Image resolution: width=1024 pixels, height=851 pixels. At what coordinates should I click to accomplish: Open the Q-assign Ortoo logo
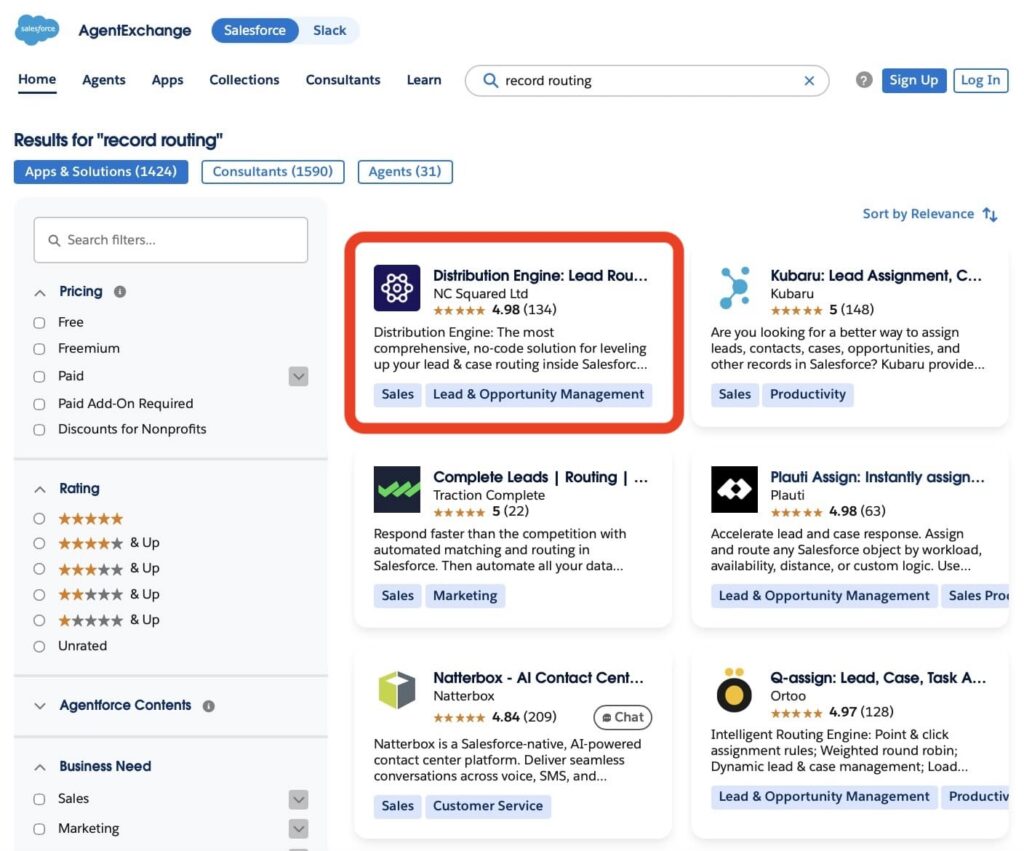(x=734, y=690)
